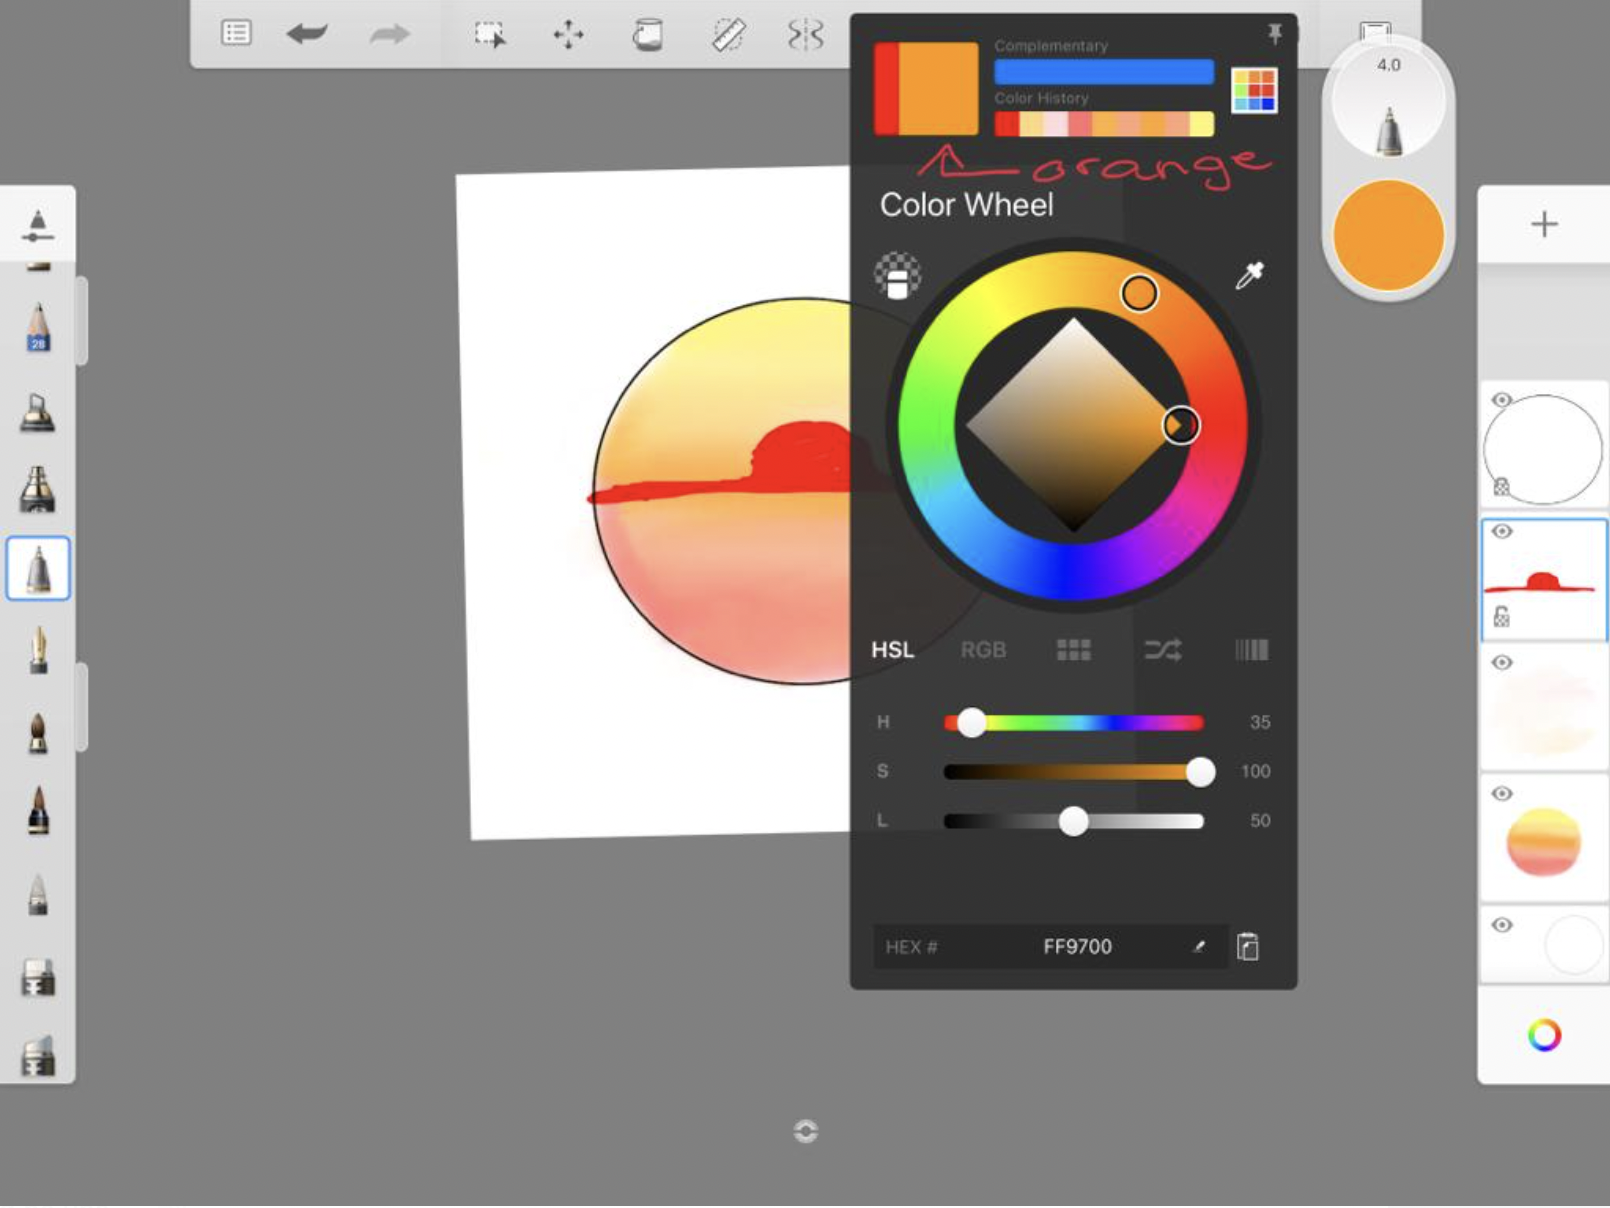Switch to RGB sliders tab
This screenshot has height=1208, width=1610.
[x=983, y=650]
